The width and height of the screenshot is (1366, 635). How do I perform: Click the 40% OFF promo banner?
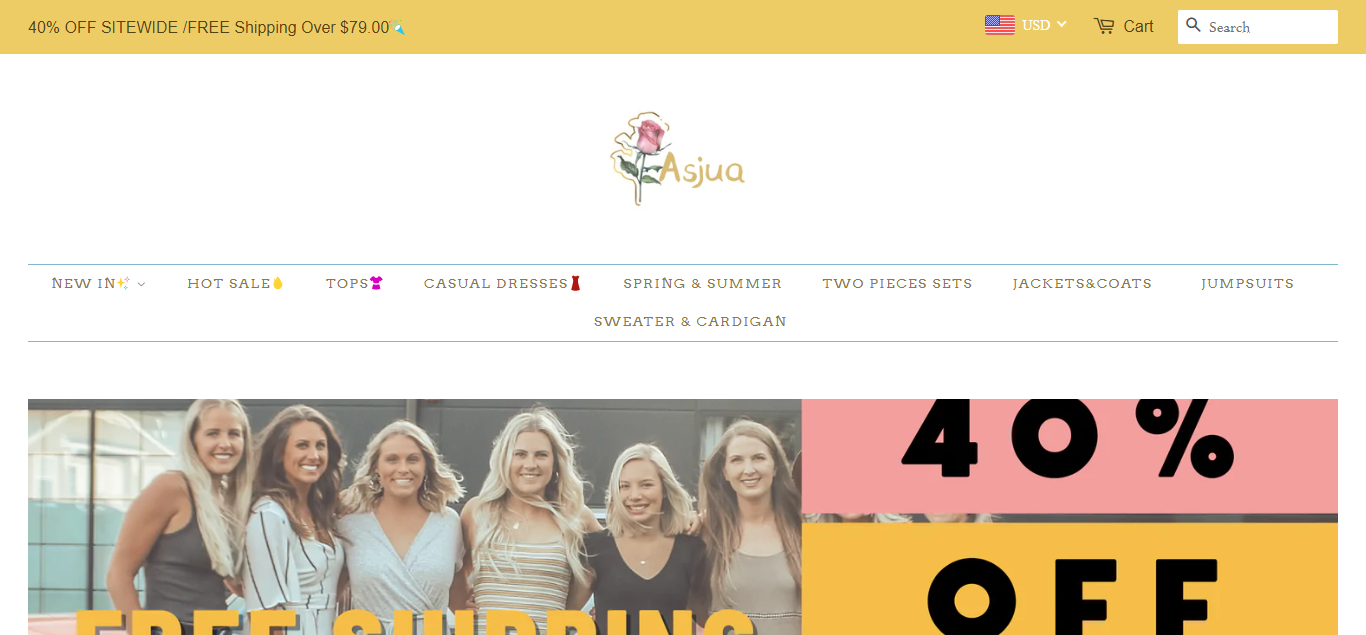coord(1069,517)
